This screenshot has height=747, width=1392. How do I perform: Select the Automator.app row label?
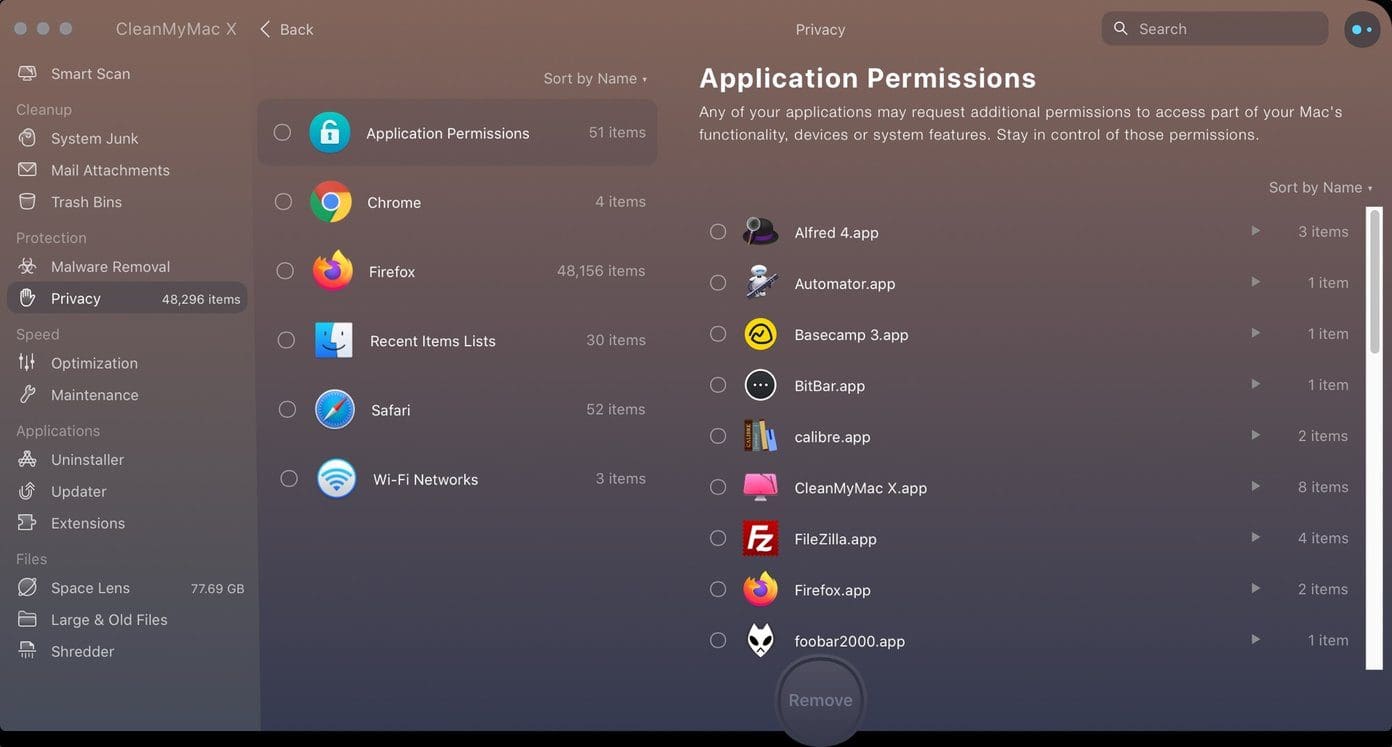pyautogui.click(x=845, y=284)
